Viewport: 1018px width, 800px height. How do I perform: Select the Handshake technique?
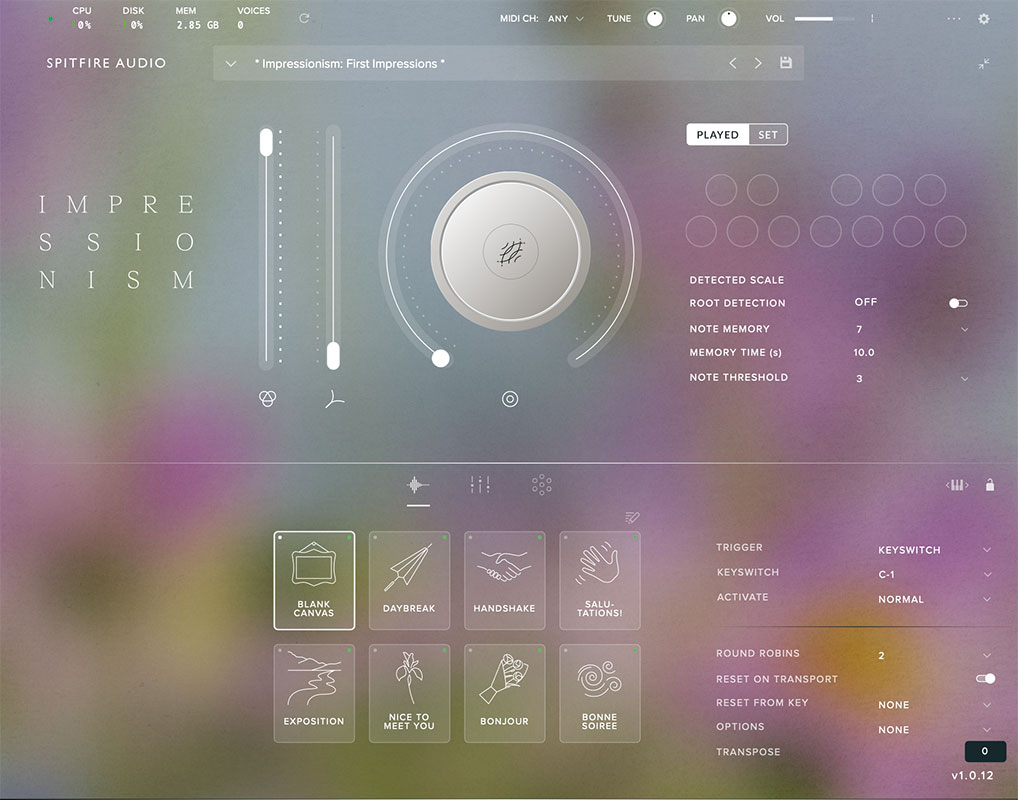tap(504, 581)
